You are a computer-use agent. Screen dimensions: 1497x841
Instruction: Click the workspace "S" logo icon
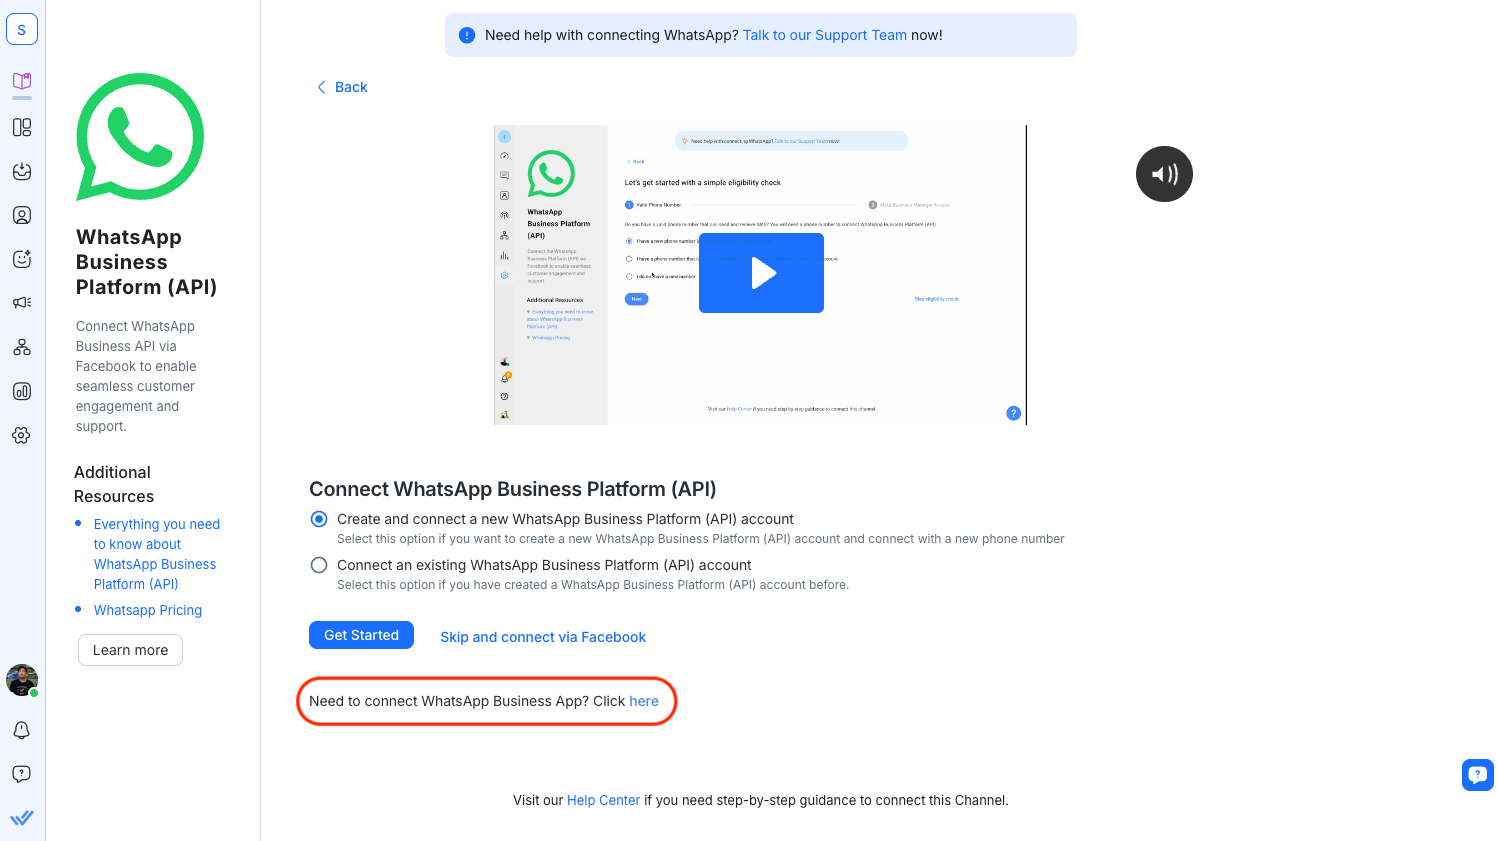[x=22, y=30]
